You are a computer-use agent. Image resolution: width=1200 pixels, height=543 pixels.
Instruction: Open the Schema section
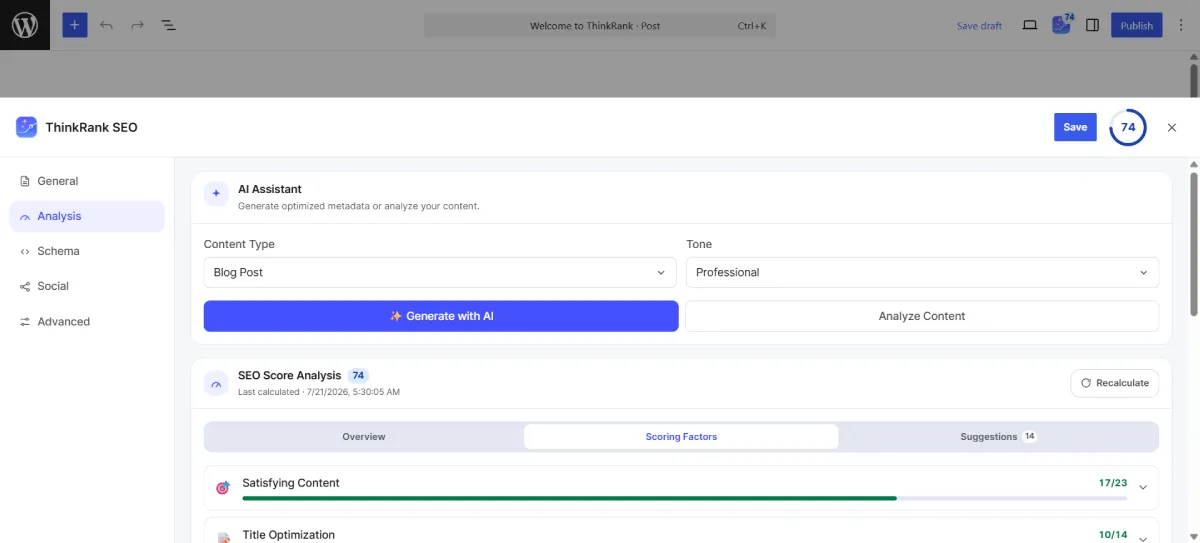coord(87,251)
